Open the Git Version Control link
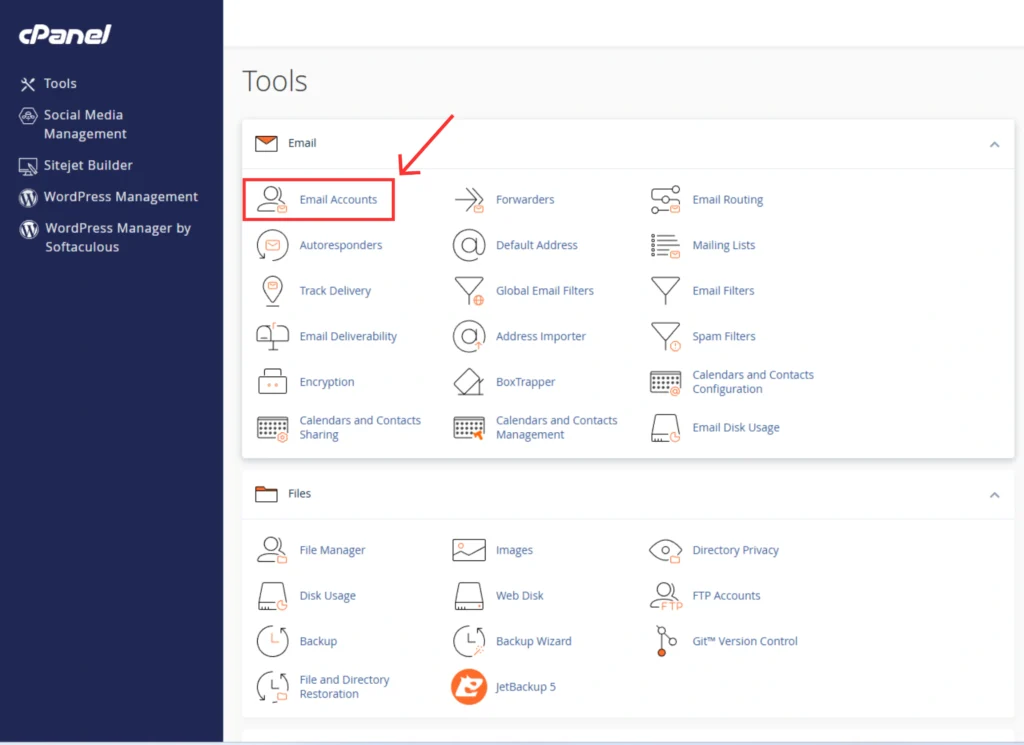The image size is (1024, 745). coord(744,641)
